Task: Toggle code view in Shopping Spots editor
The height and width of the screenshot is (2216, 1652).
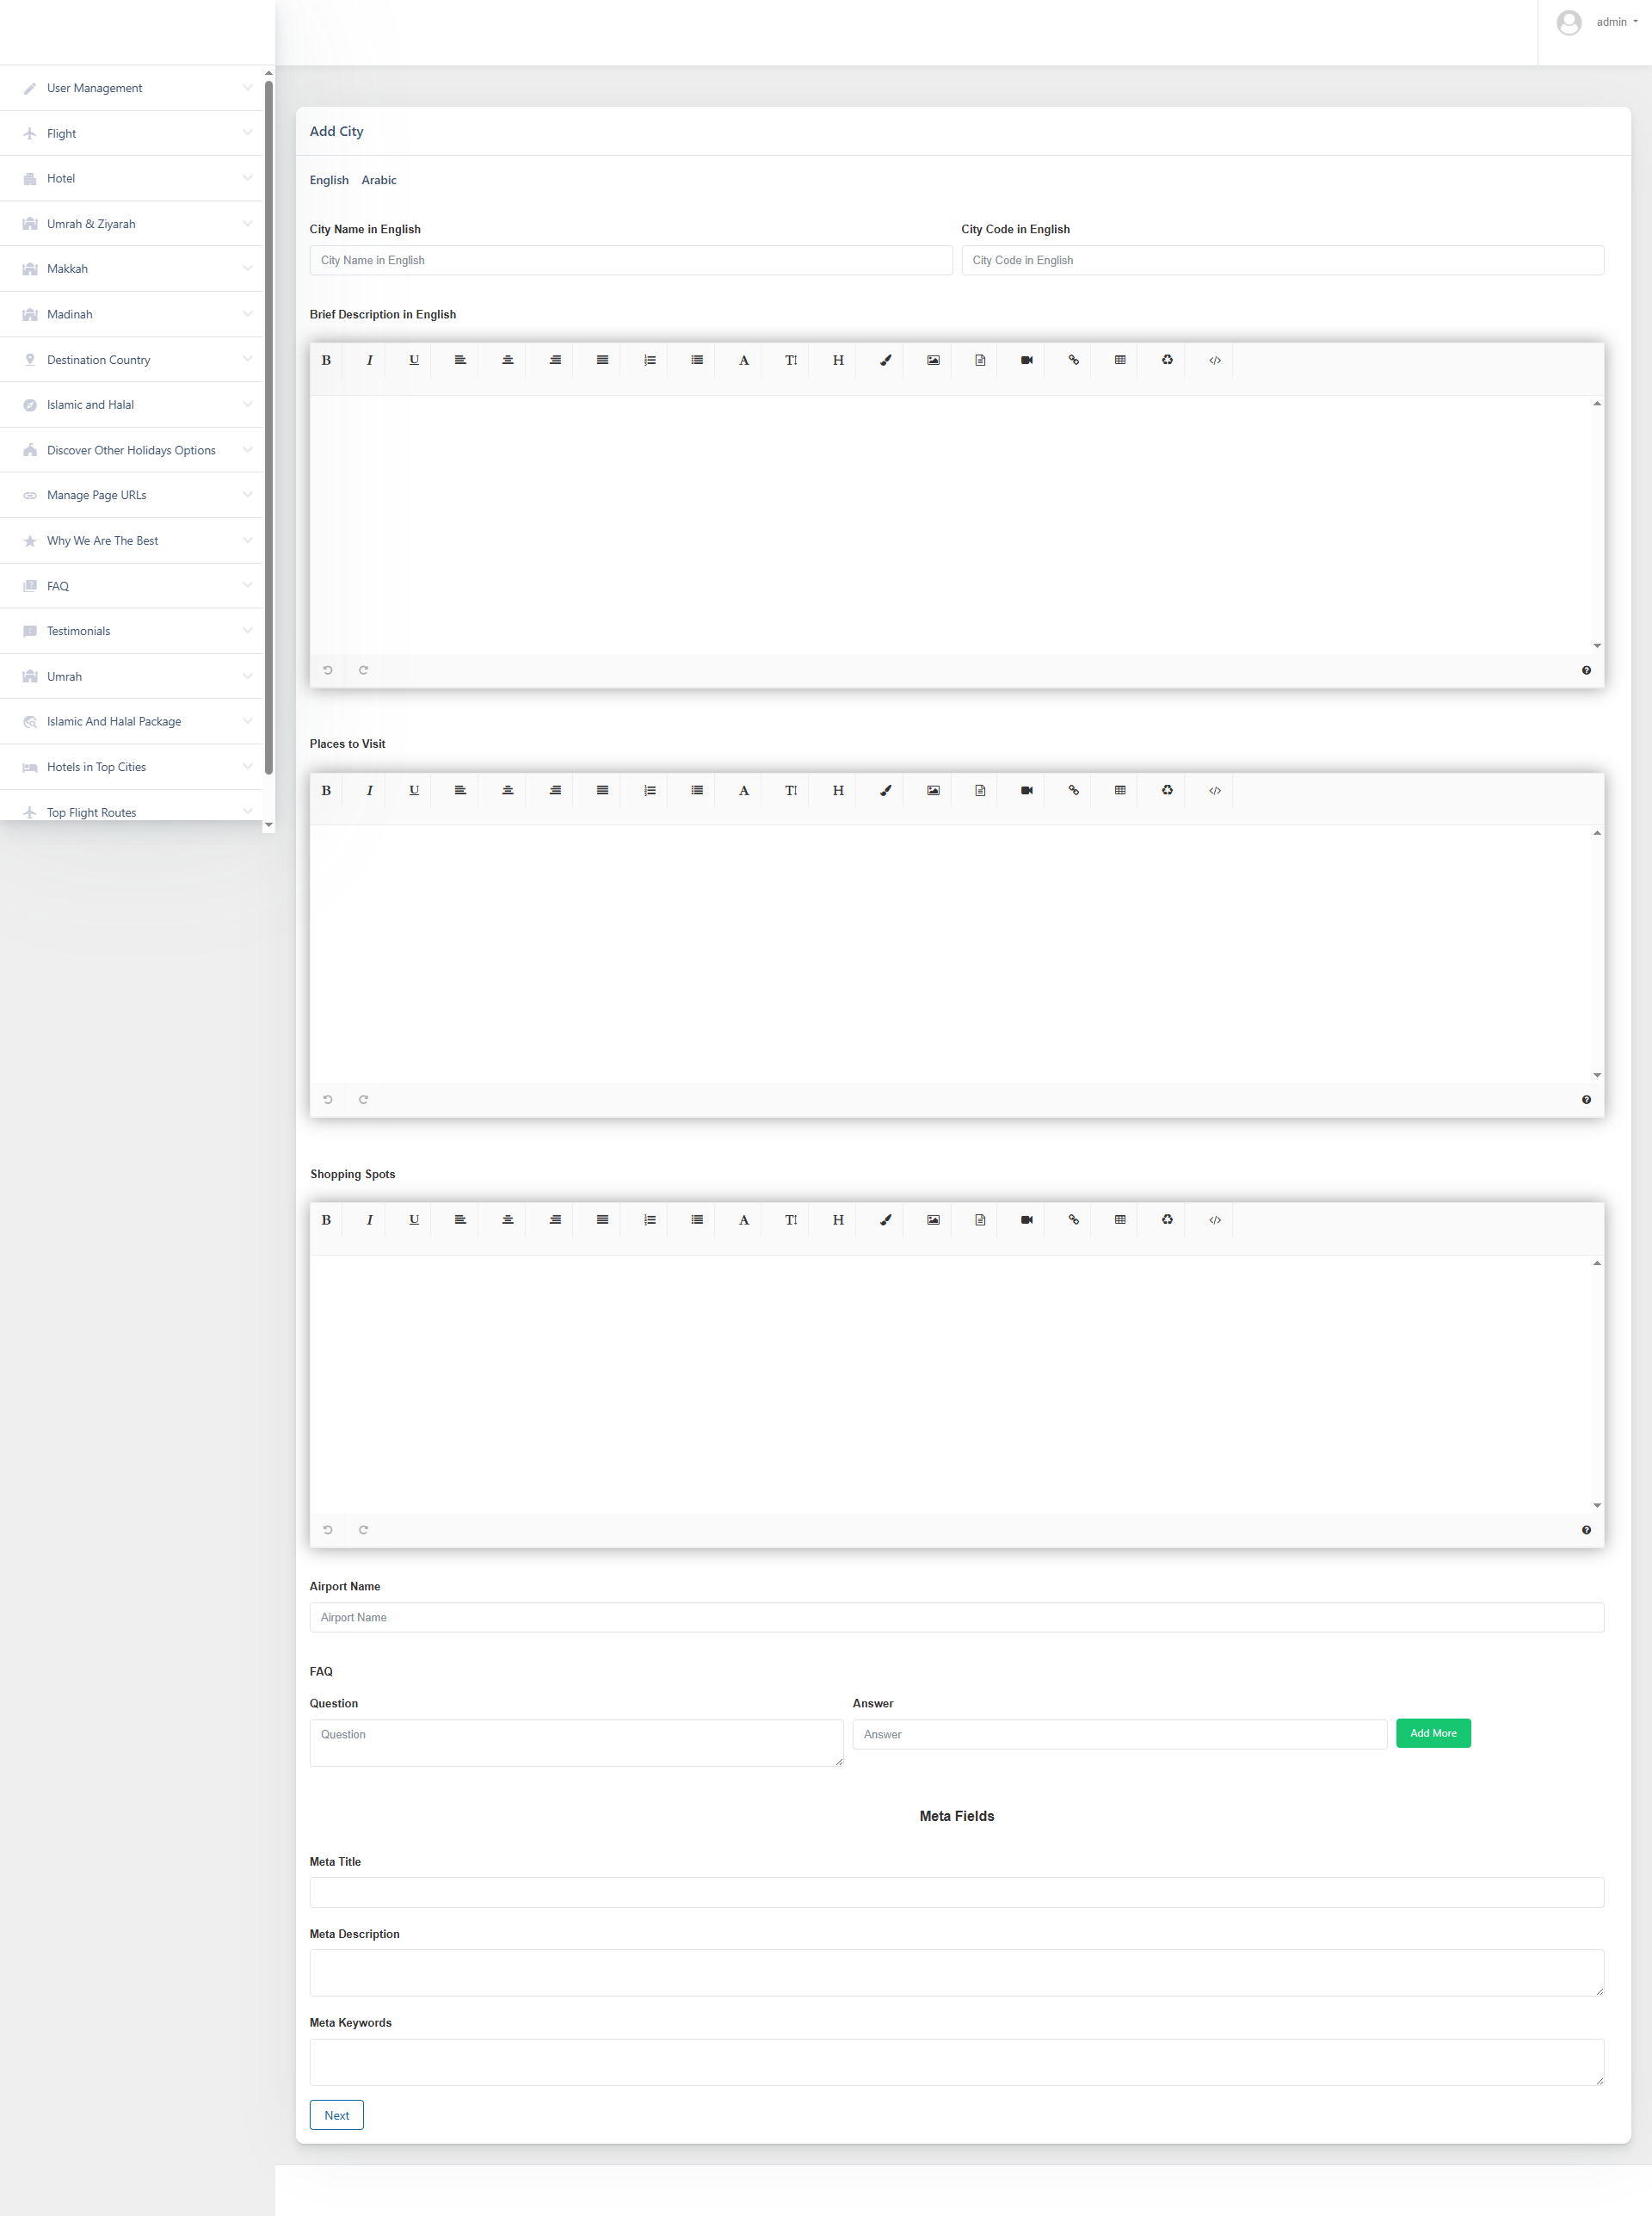Action: 1214,1220
